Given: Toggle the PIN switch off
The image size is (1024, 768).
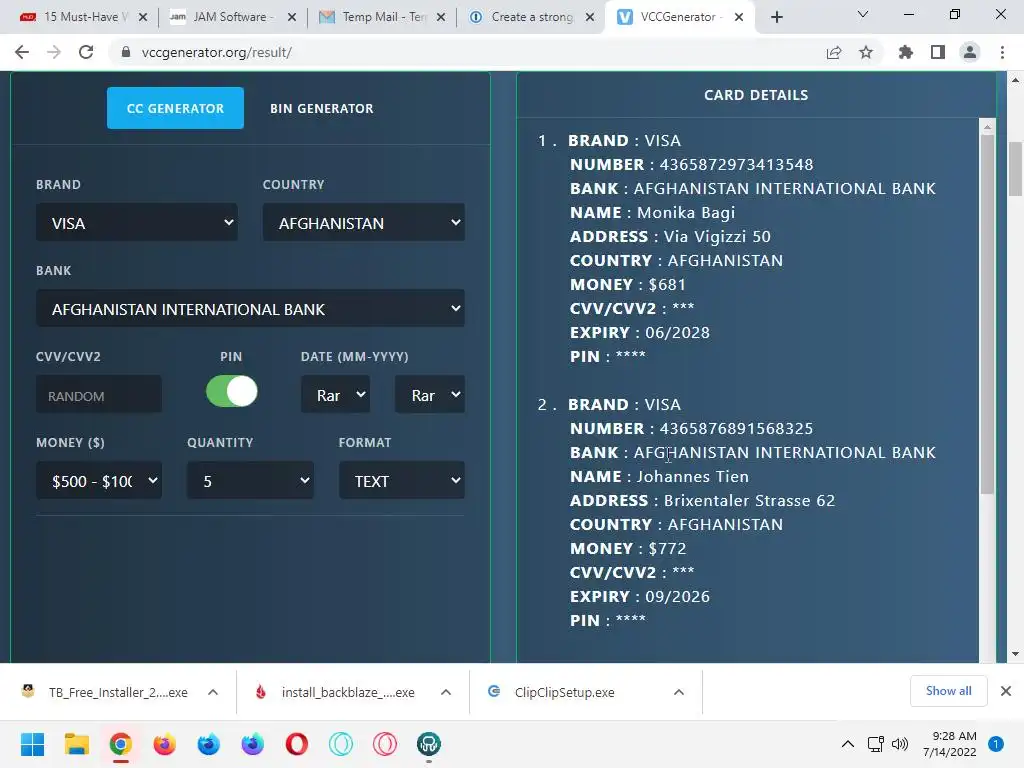Looking at the screenshot, I should (232, 391).
